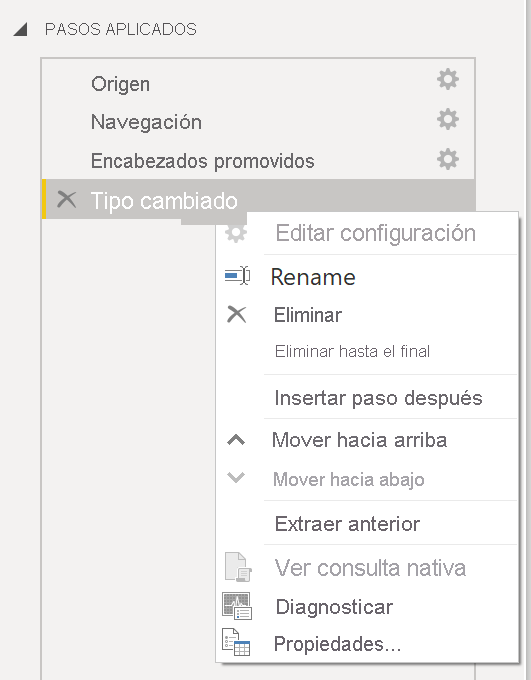
Task: Delete step using X beside Tipo cambiado
Action: click(x=66, y=200)
